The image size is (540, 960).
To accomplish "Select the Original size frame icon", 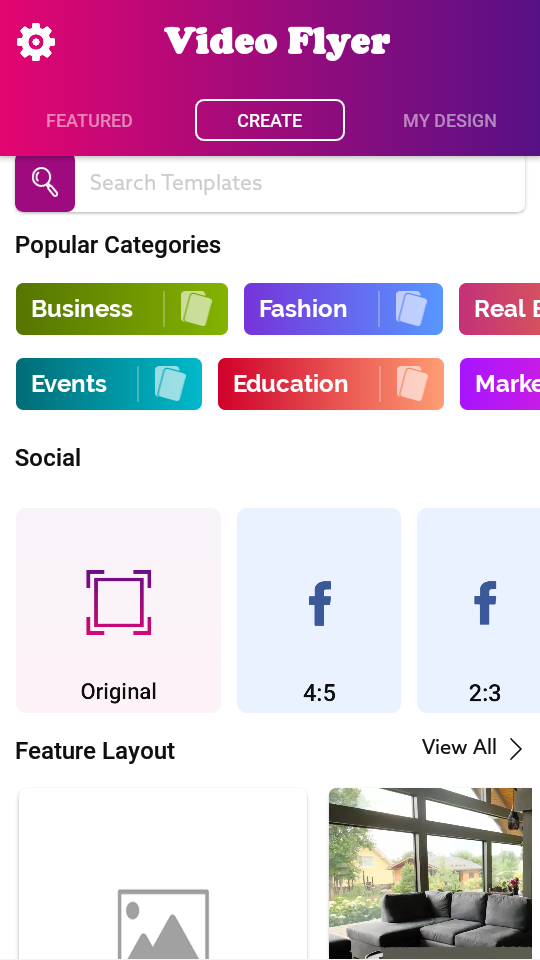I will point(118,602).
